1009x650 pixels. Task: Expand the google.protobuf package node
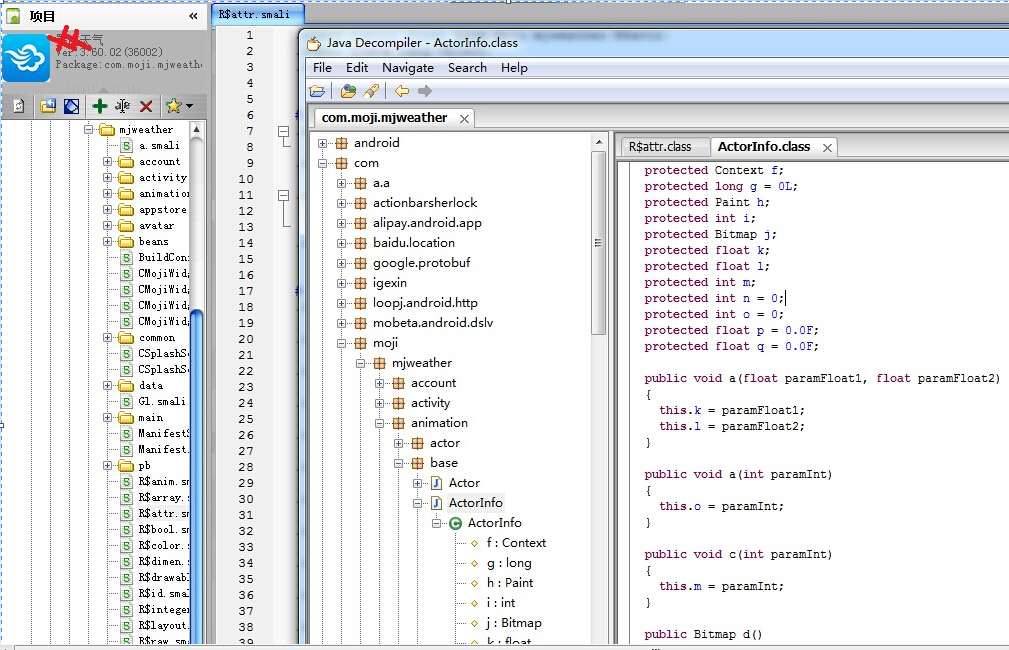click(x=342, y=263)
